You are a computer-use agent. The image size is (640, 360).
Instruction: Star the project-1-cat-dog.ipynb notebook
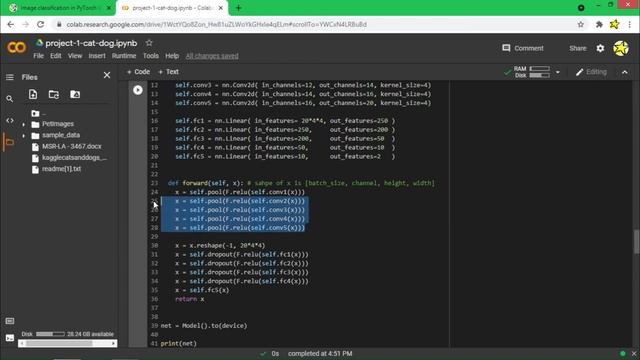(149, 42)
